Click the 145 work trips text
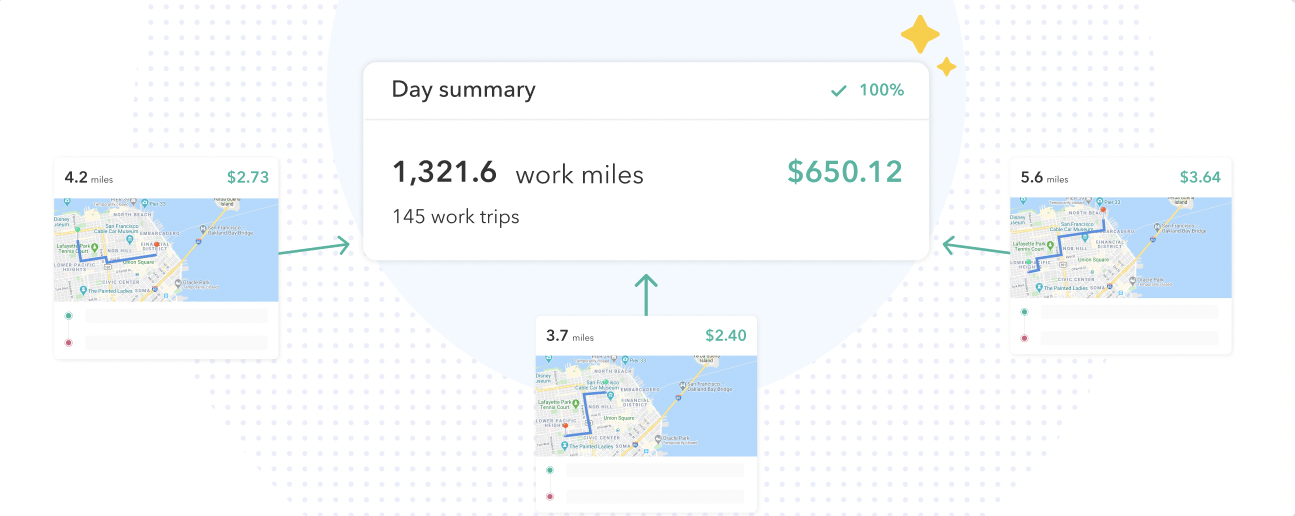The image size is (1295, 516). coord(455,216)
